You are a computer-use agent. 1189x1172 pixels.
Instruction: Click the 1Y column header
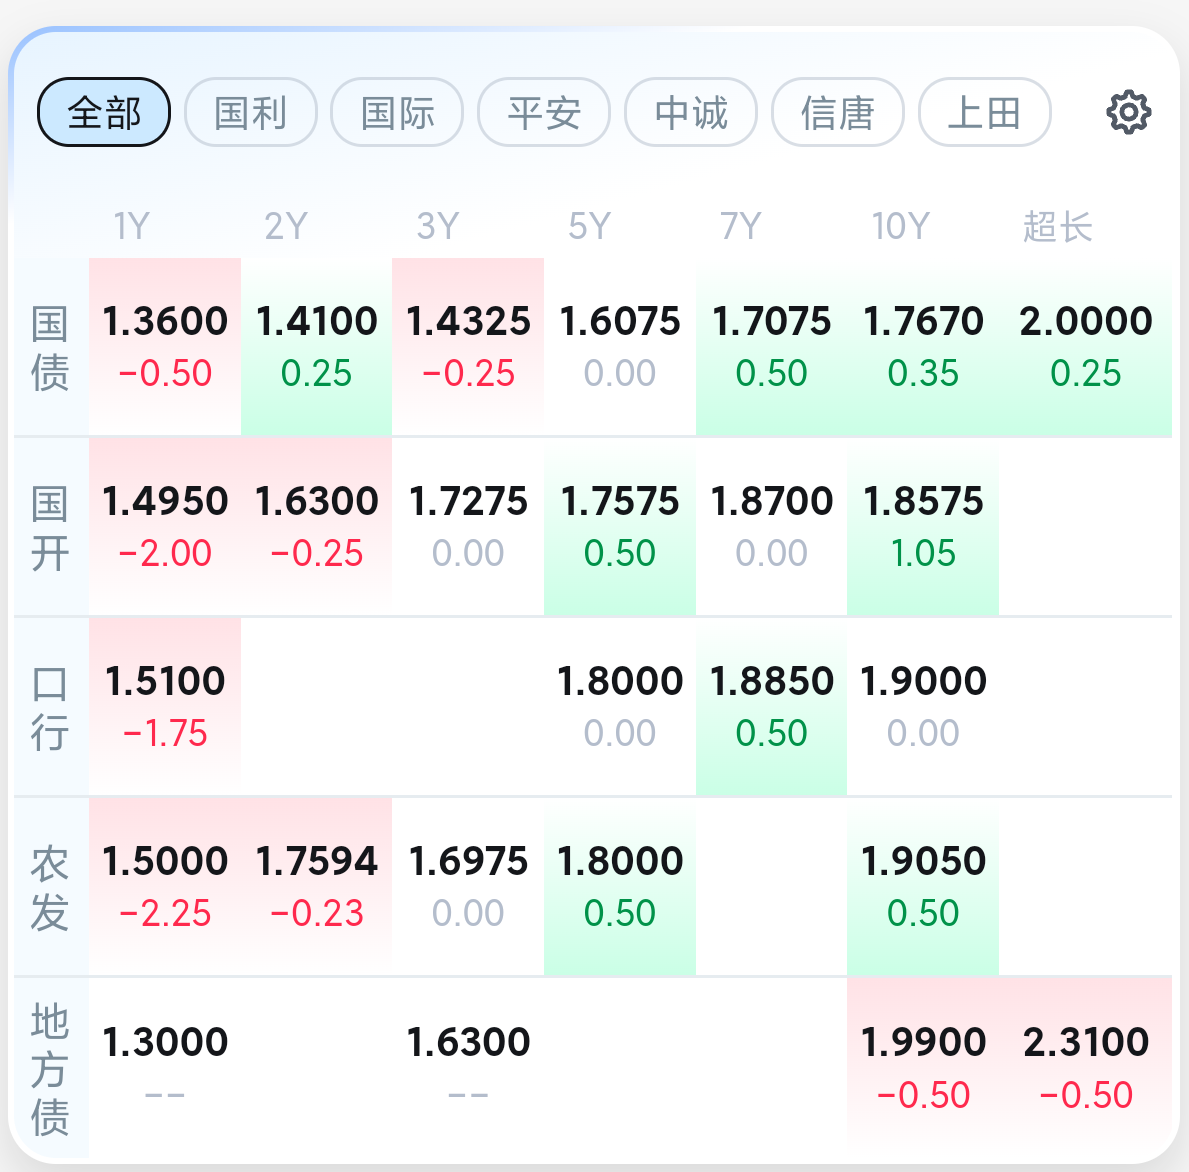(132, 226)
